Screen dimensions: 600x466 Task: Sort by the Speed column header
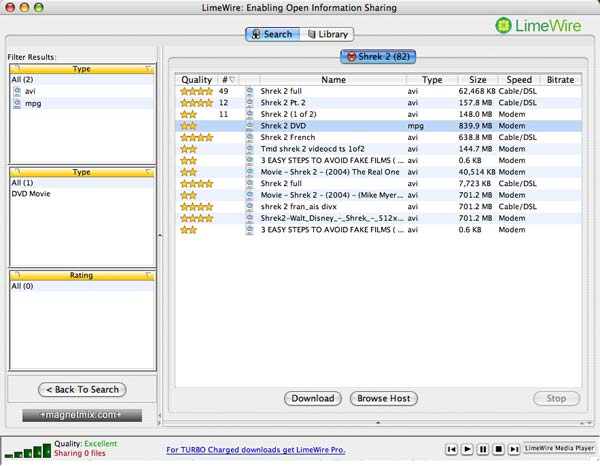tap(519, 80)
